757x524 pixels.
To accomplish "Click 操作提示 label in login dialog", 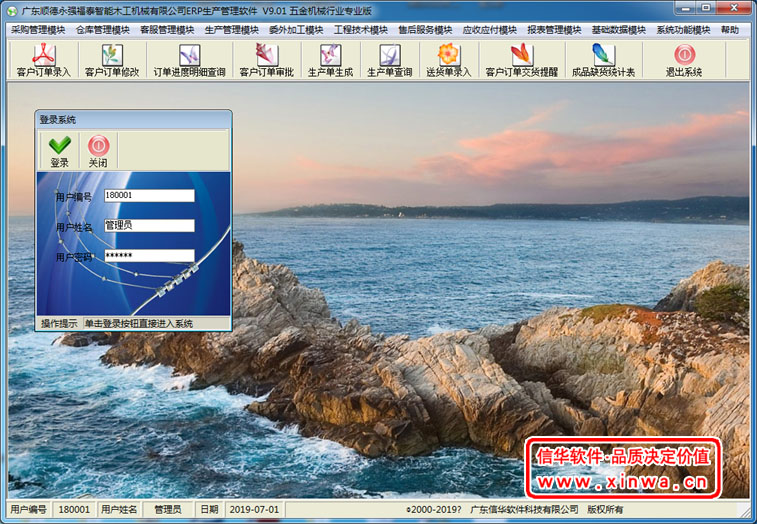I will 59,324.
